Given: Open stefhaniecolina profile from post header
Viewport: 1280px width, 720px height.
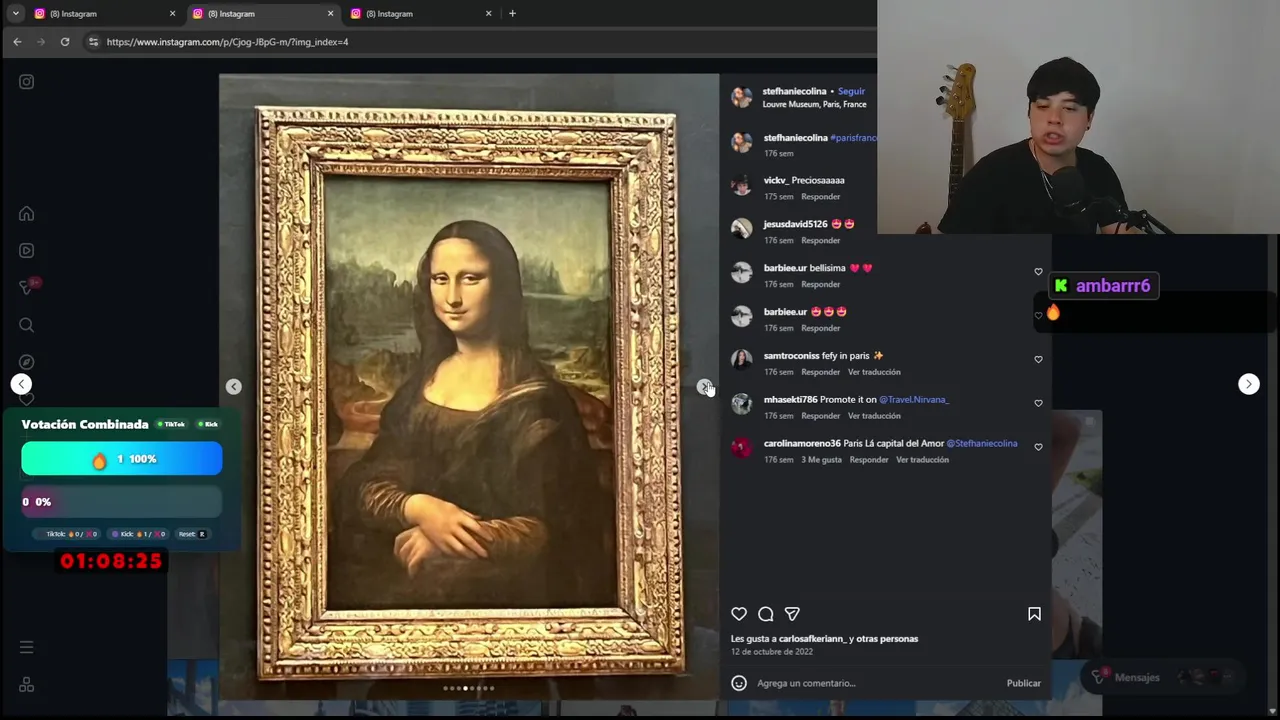Looking at the screenshot, I should (794, 91).
